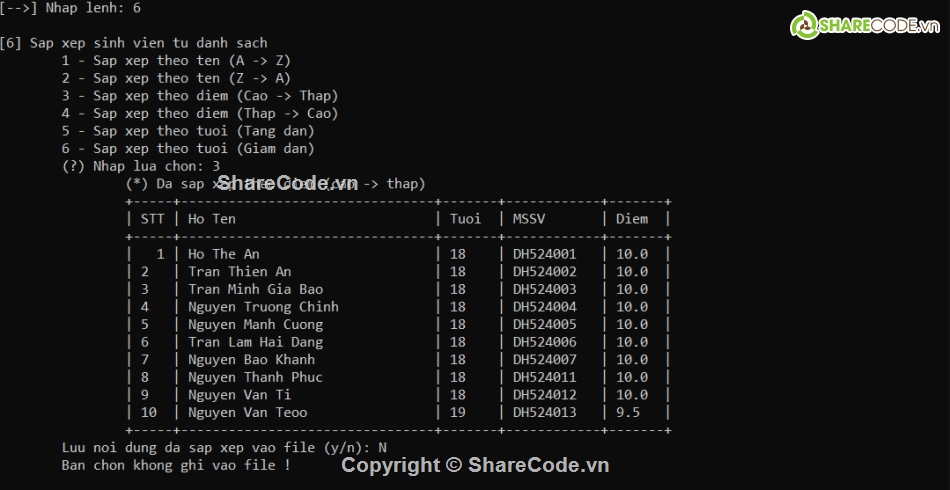Click the age "18" in Nguyen Bao Khanh row
The image size is (950, 490).
coord(457,359)
